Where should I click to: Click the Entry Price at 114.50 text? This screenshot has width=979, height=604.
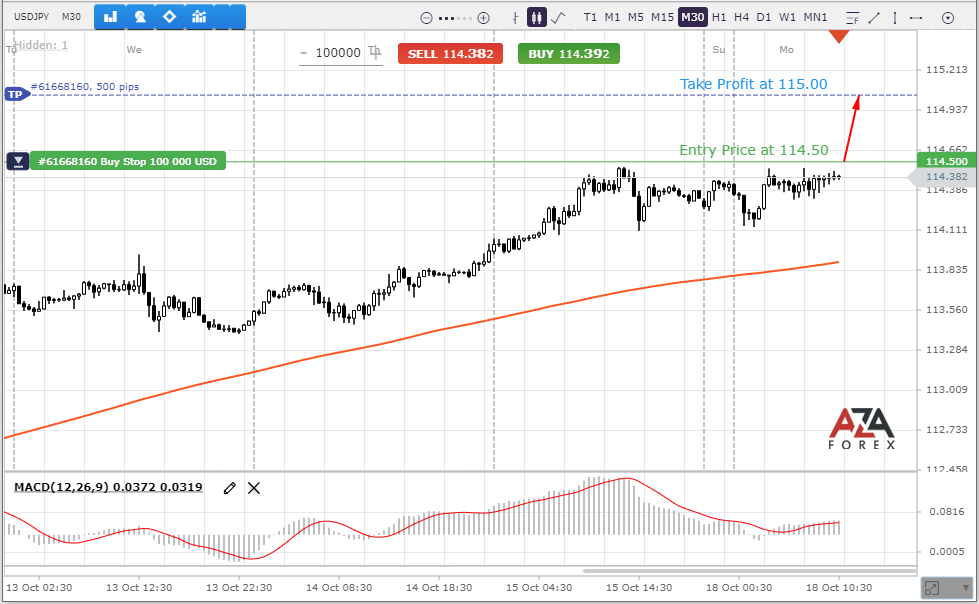[754, 151]
